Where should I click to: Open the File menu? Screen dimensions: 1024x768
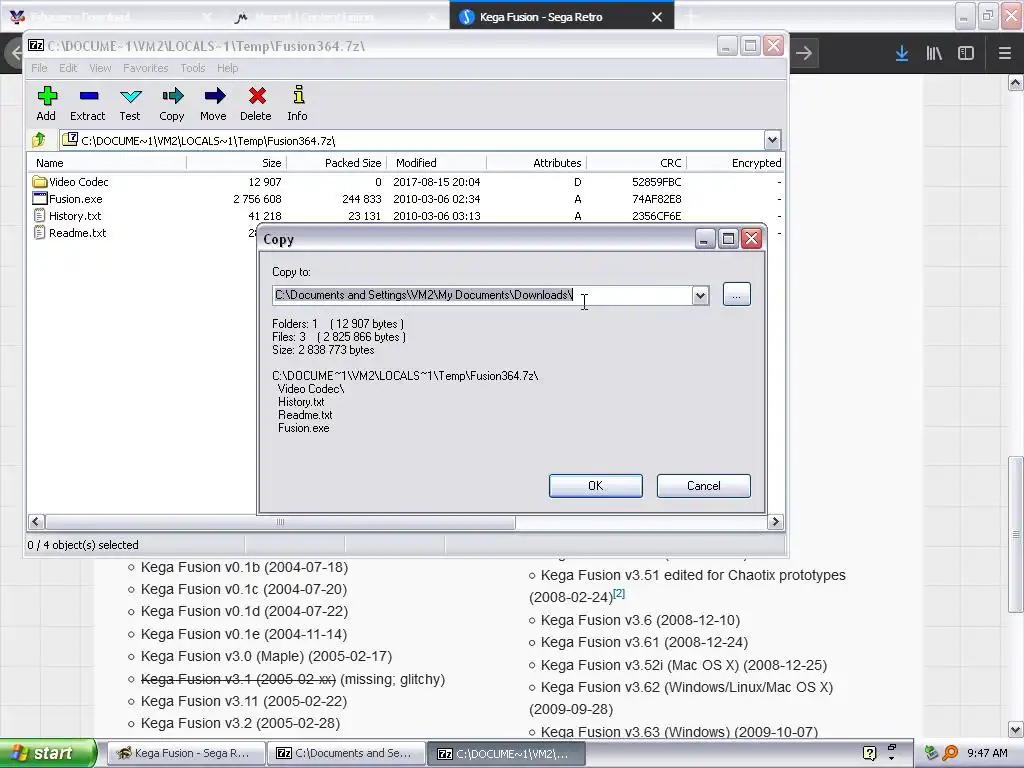coord(39,68)
